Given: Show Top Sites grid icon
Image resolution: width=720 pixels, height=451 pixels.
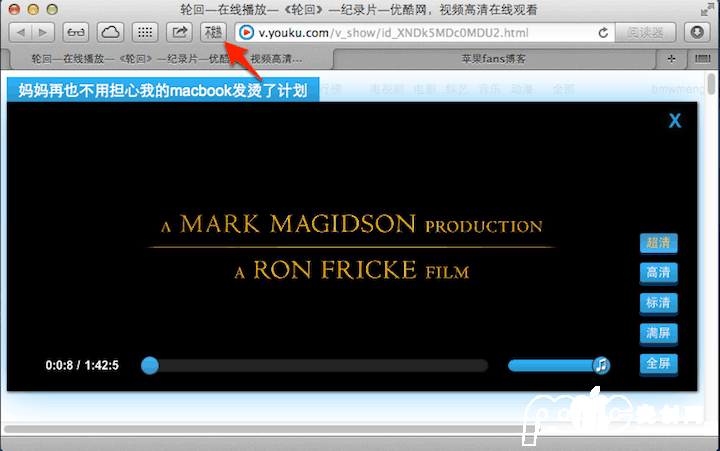Looking at the screenshot, I should point(145,32).
